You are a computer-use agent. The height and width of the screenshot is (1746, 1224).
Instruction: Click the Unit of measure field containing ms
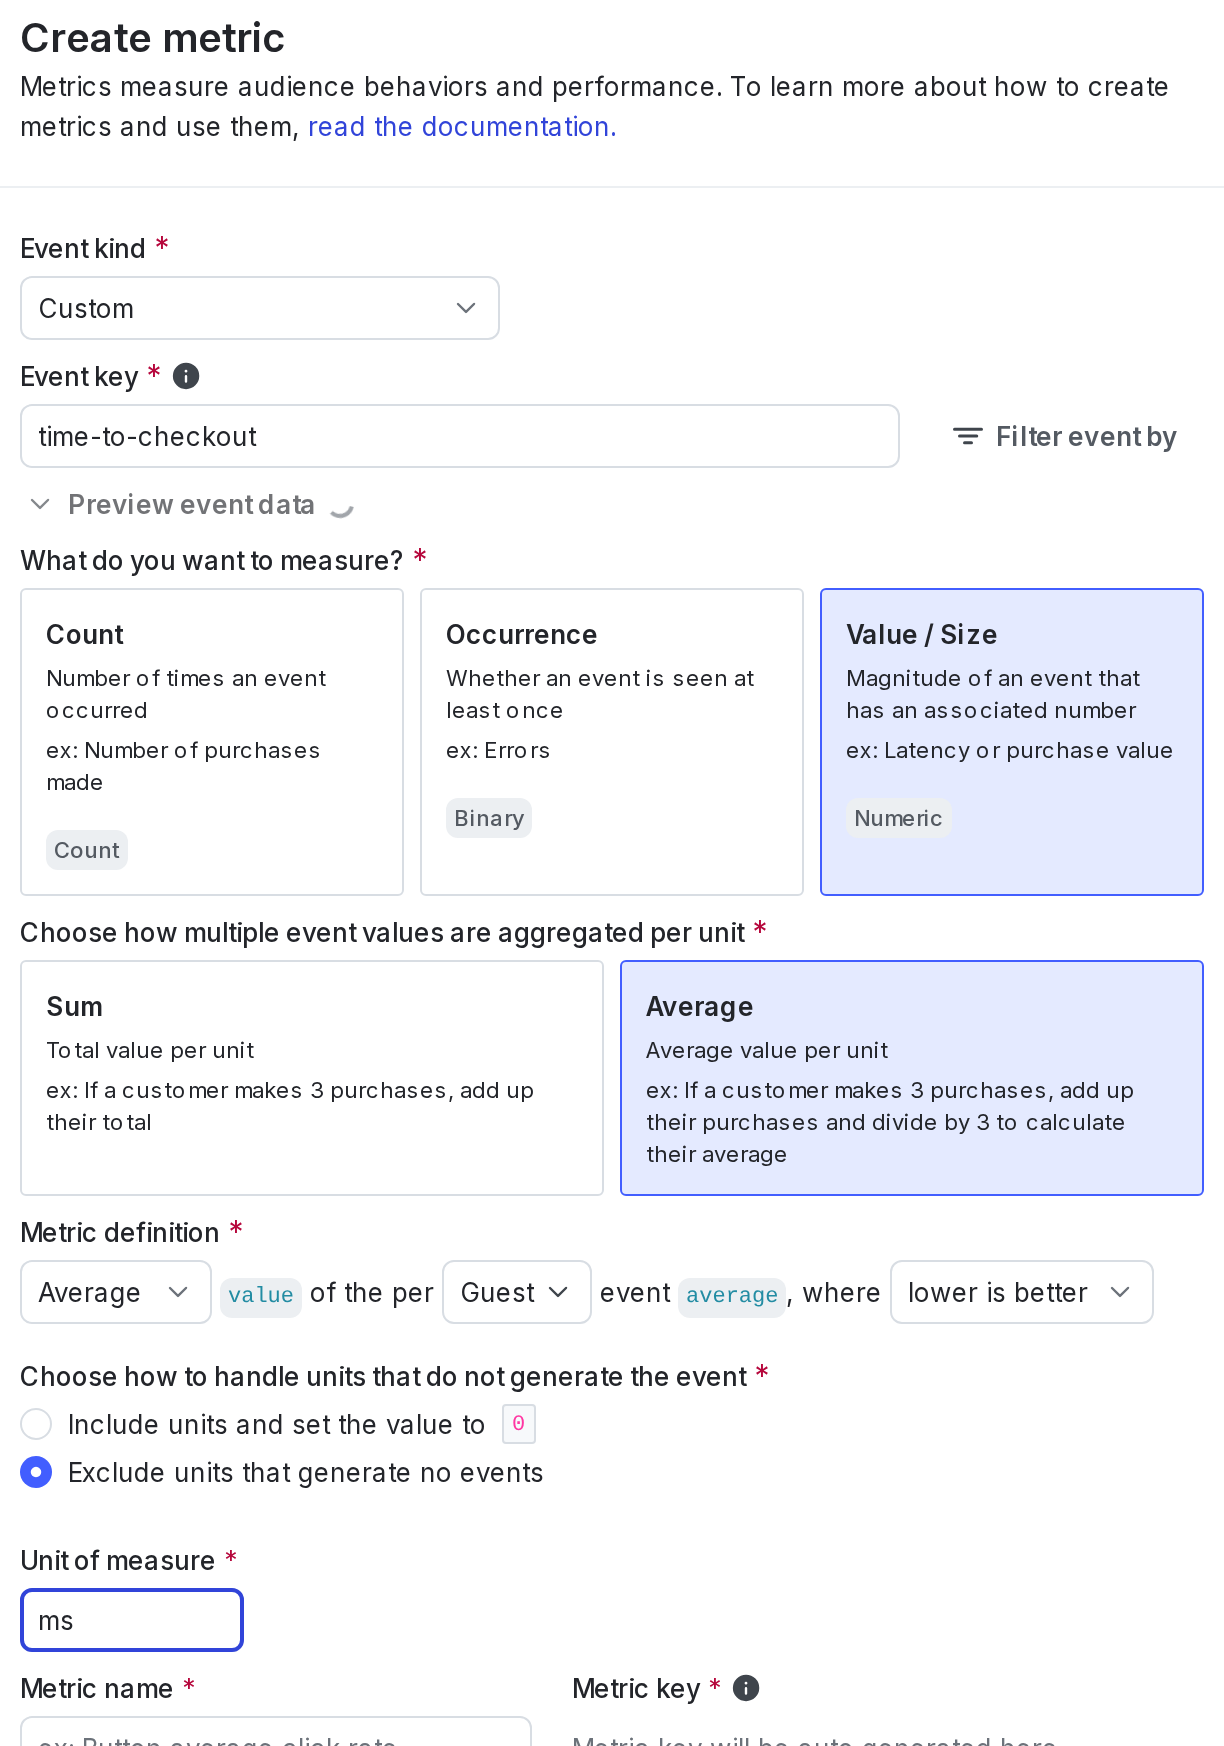pyautogui.click(x=131, y=1620)
